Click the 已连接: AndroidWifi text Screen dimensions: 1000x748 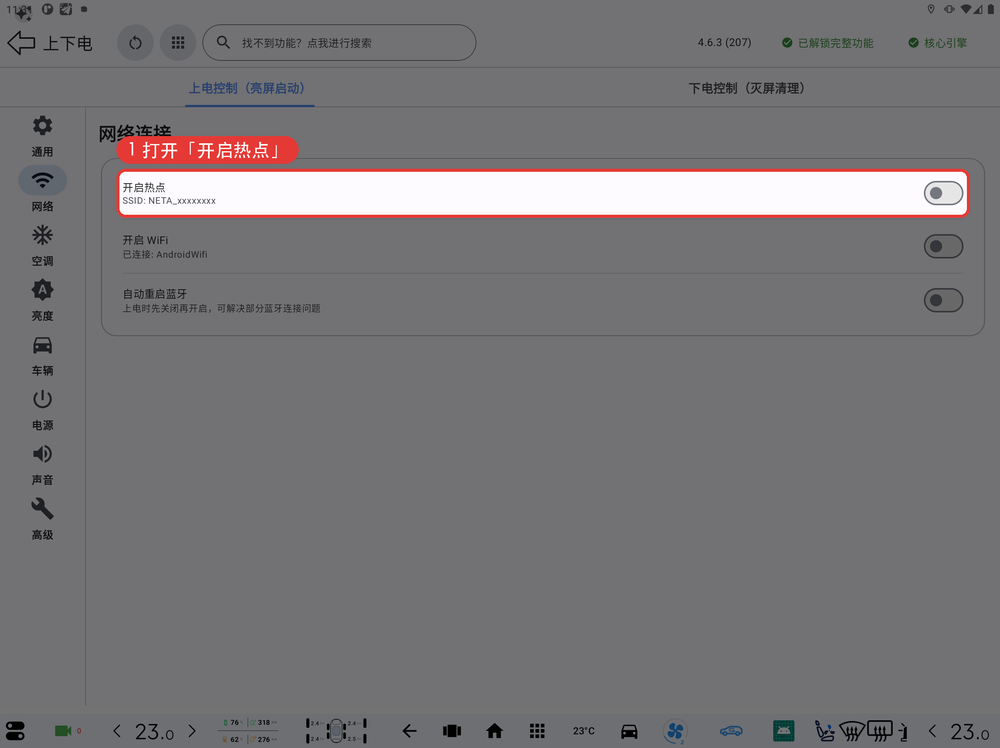(x=165, y=254)
